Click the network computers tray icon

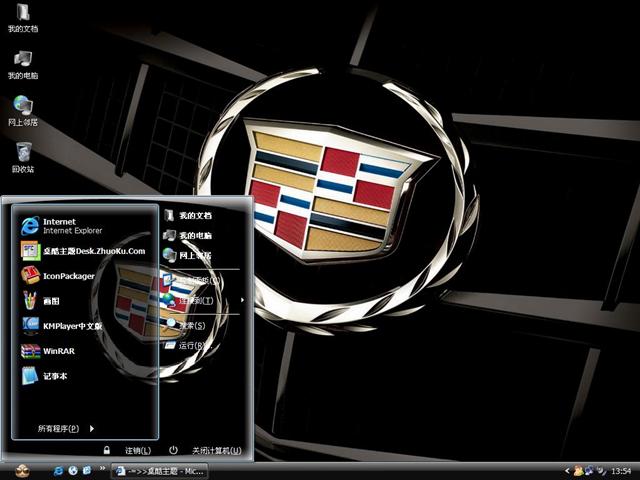[x=590, y=471]
